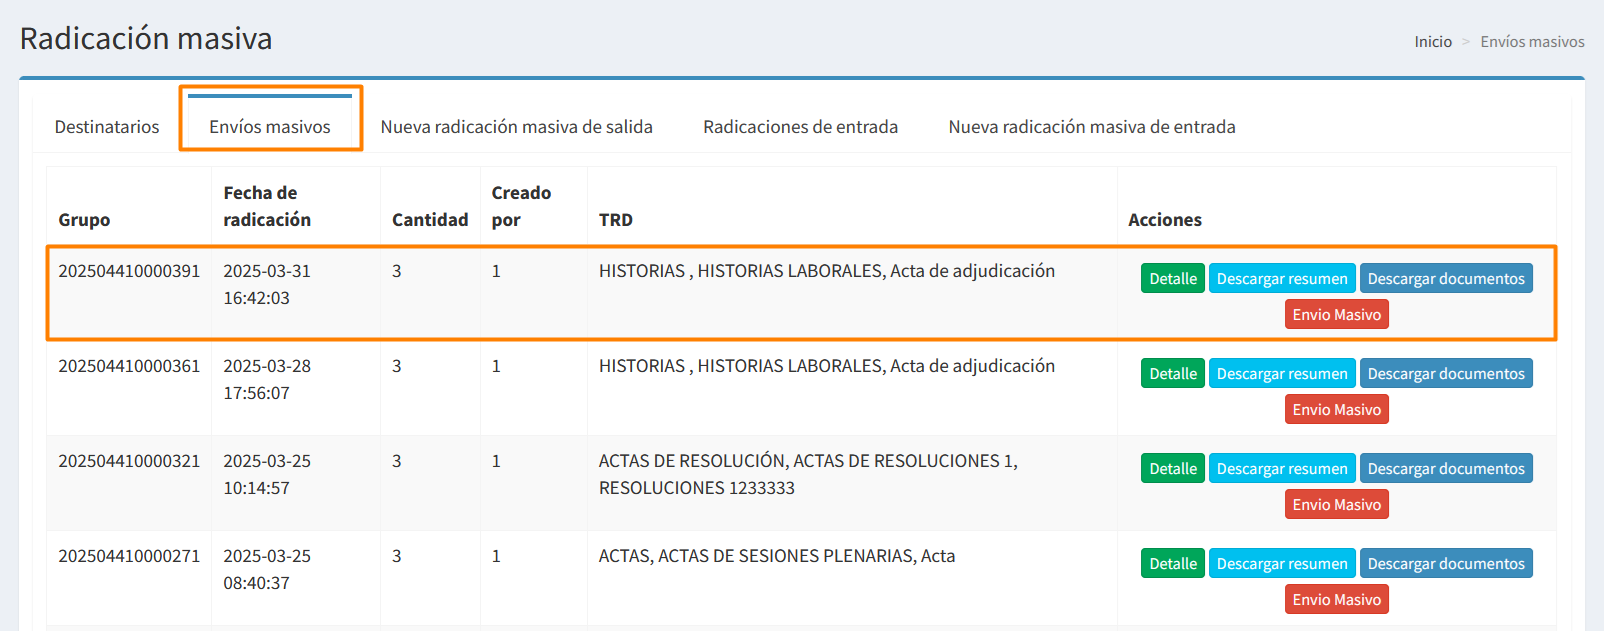Open Detalle for group 202504410000361
This screenshot has height=631, width=1604.
pyautogui.click(x=1173, y=374)
